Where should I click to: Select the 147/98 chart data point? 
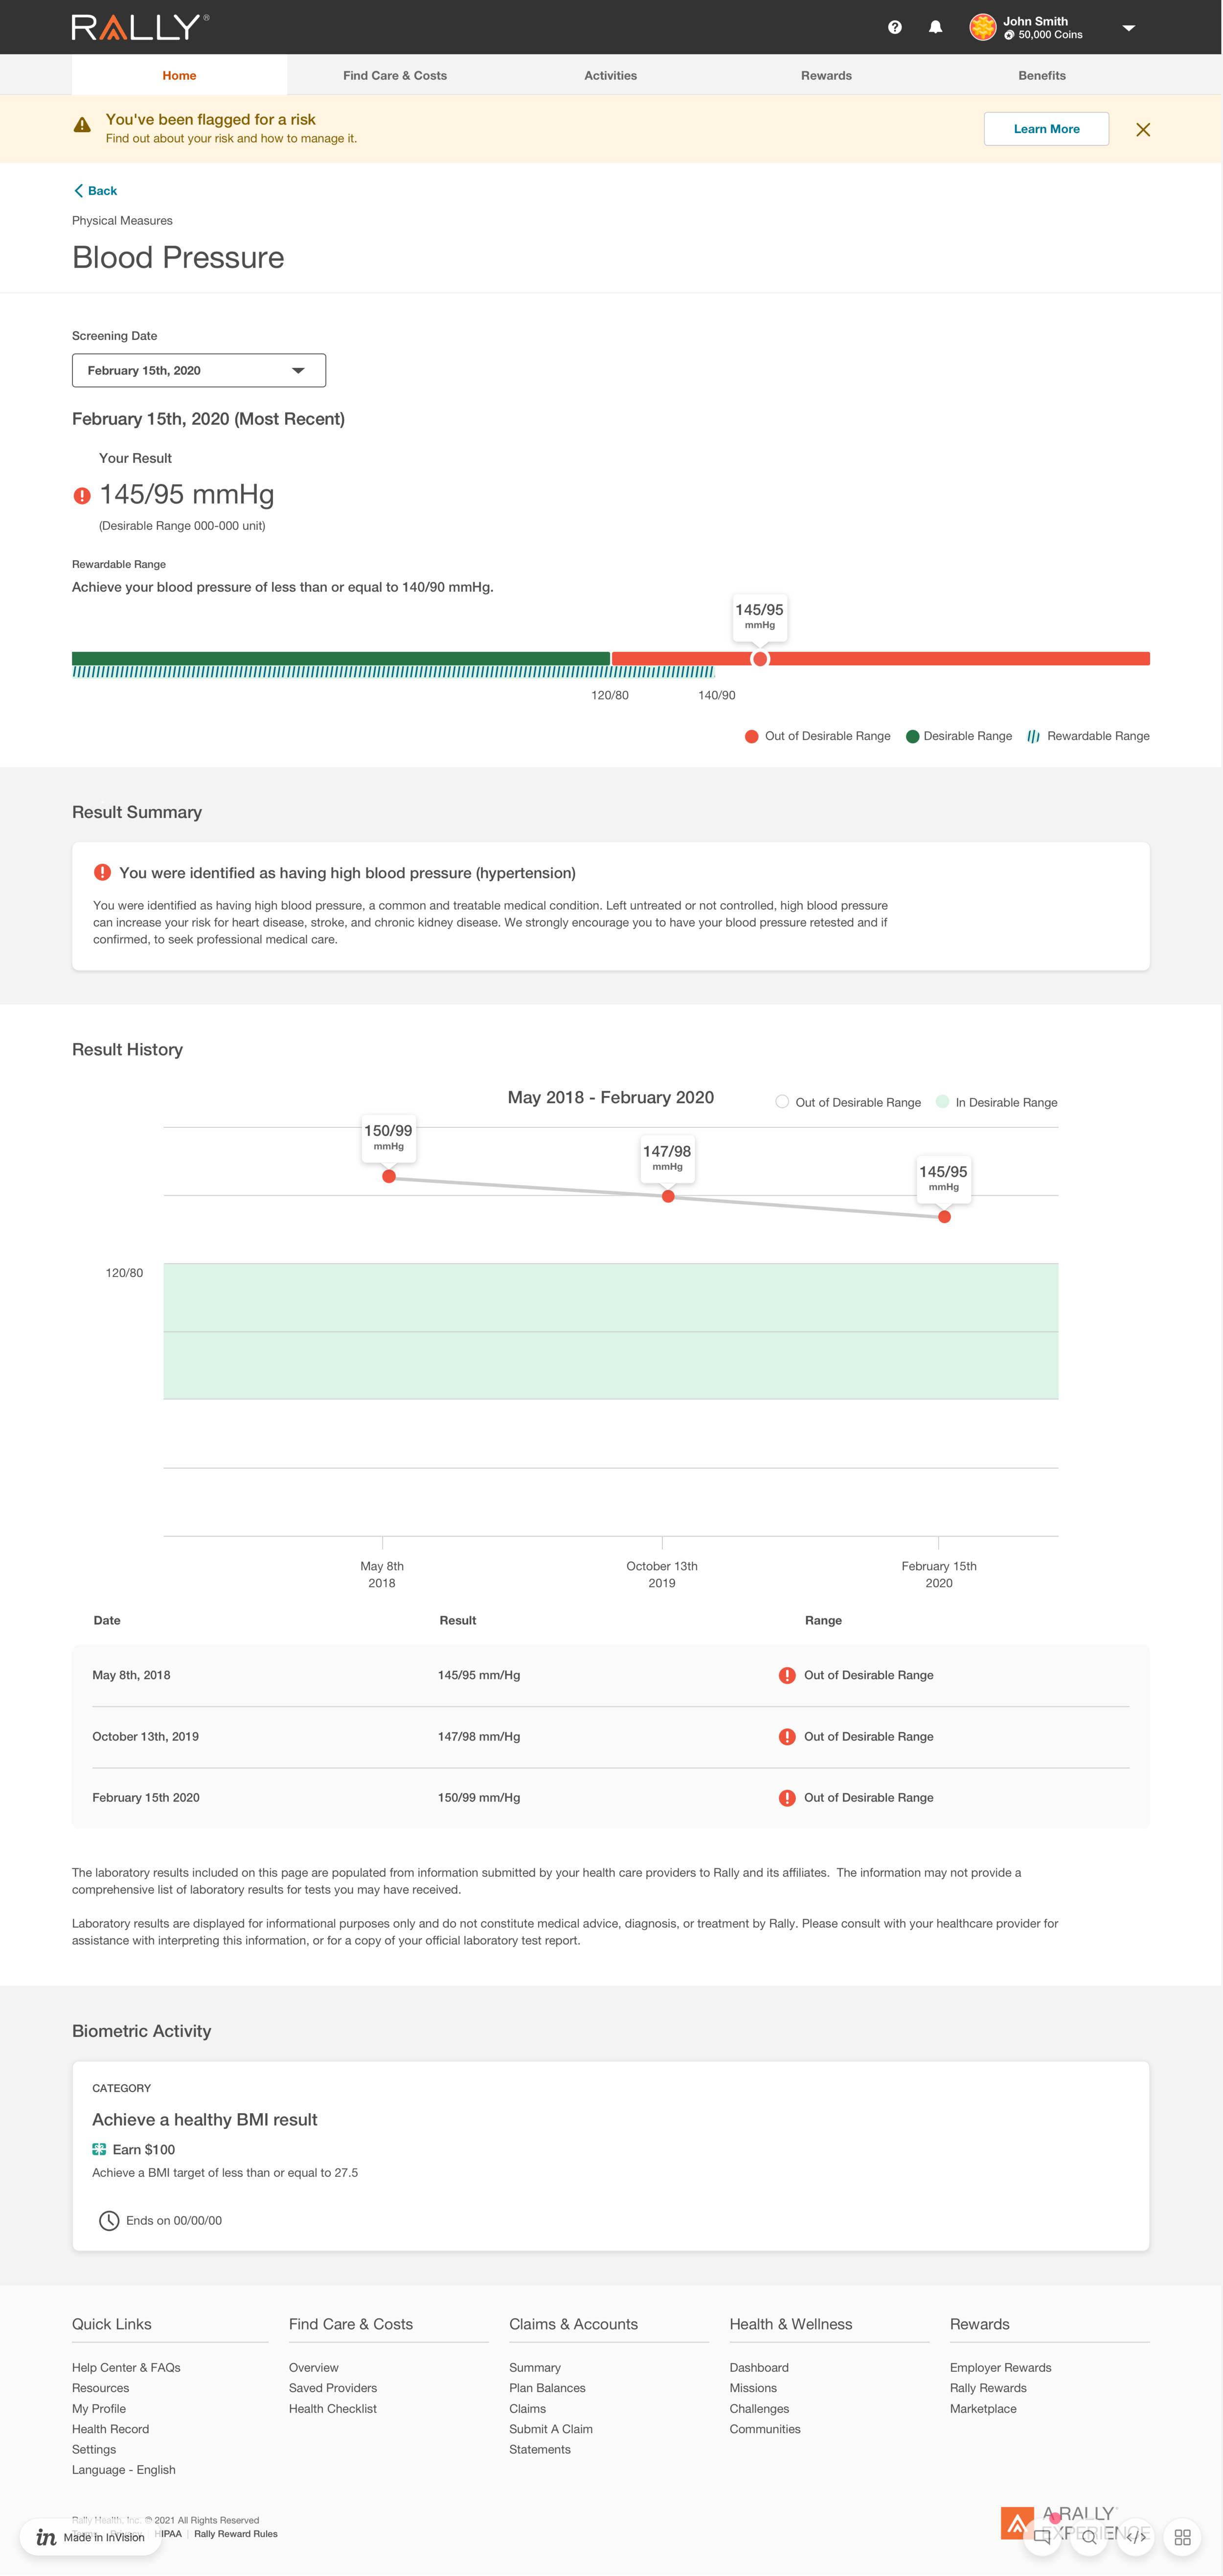(x=668, y=1196)
